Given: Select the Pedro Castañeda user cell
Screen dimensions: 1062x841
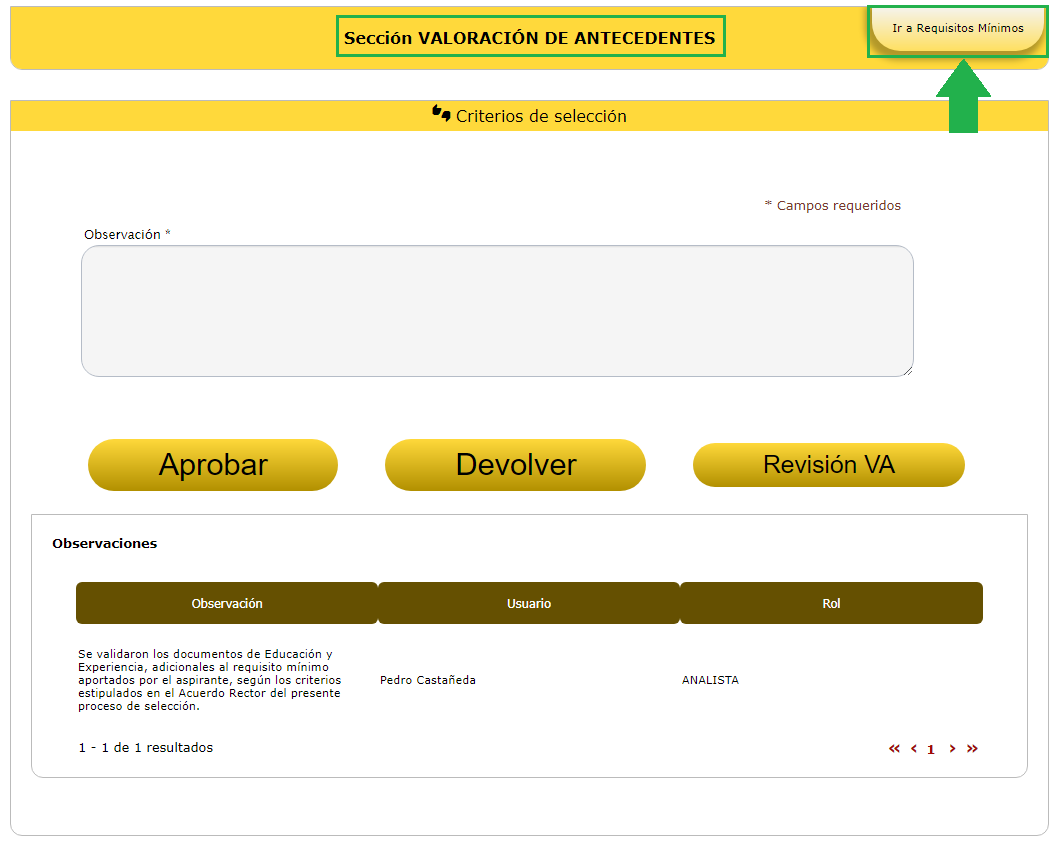Looking at the screenshot, I should (x=428, y=680).
